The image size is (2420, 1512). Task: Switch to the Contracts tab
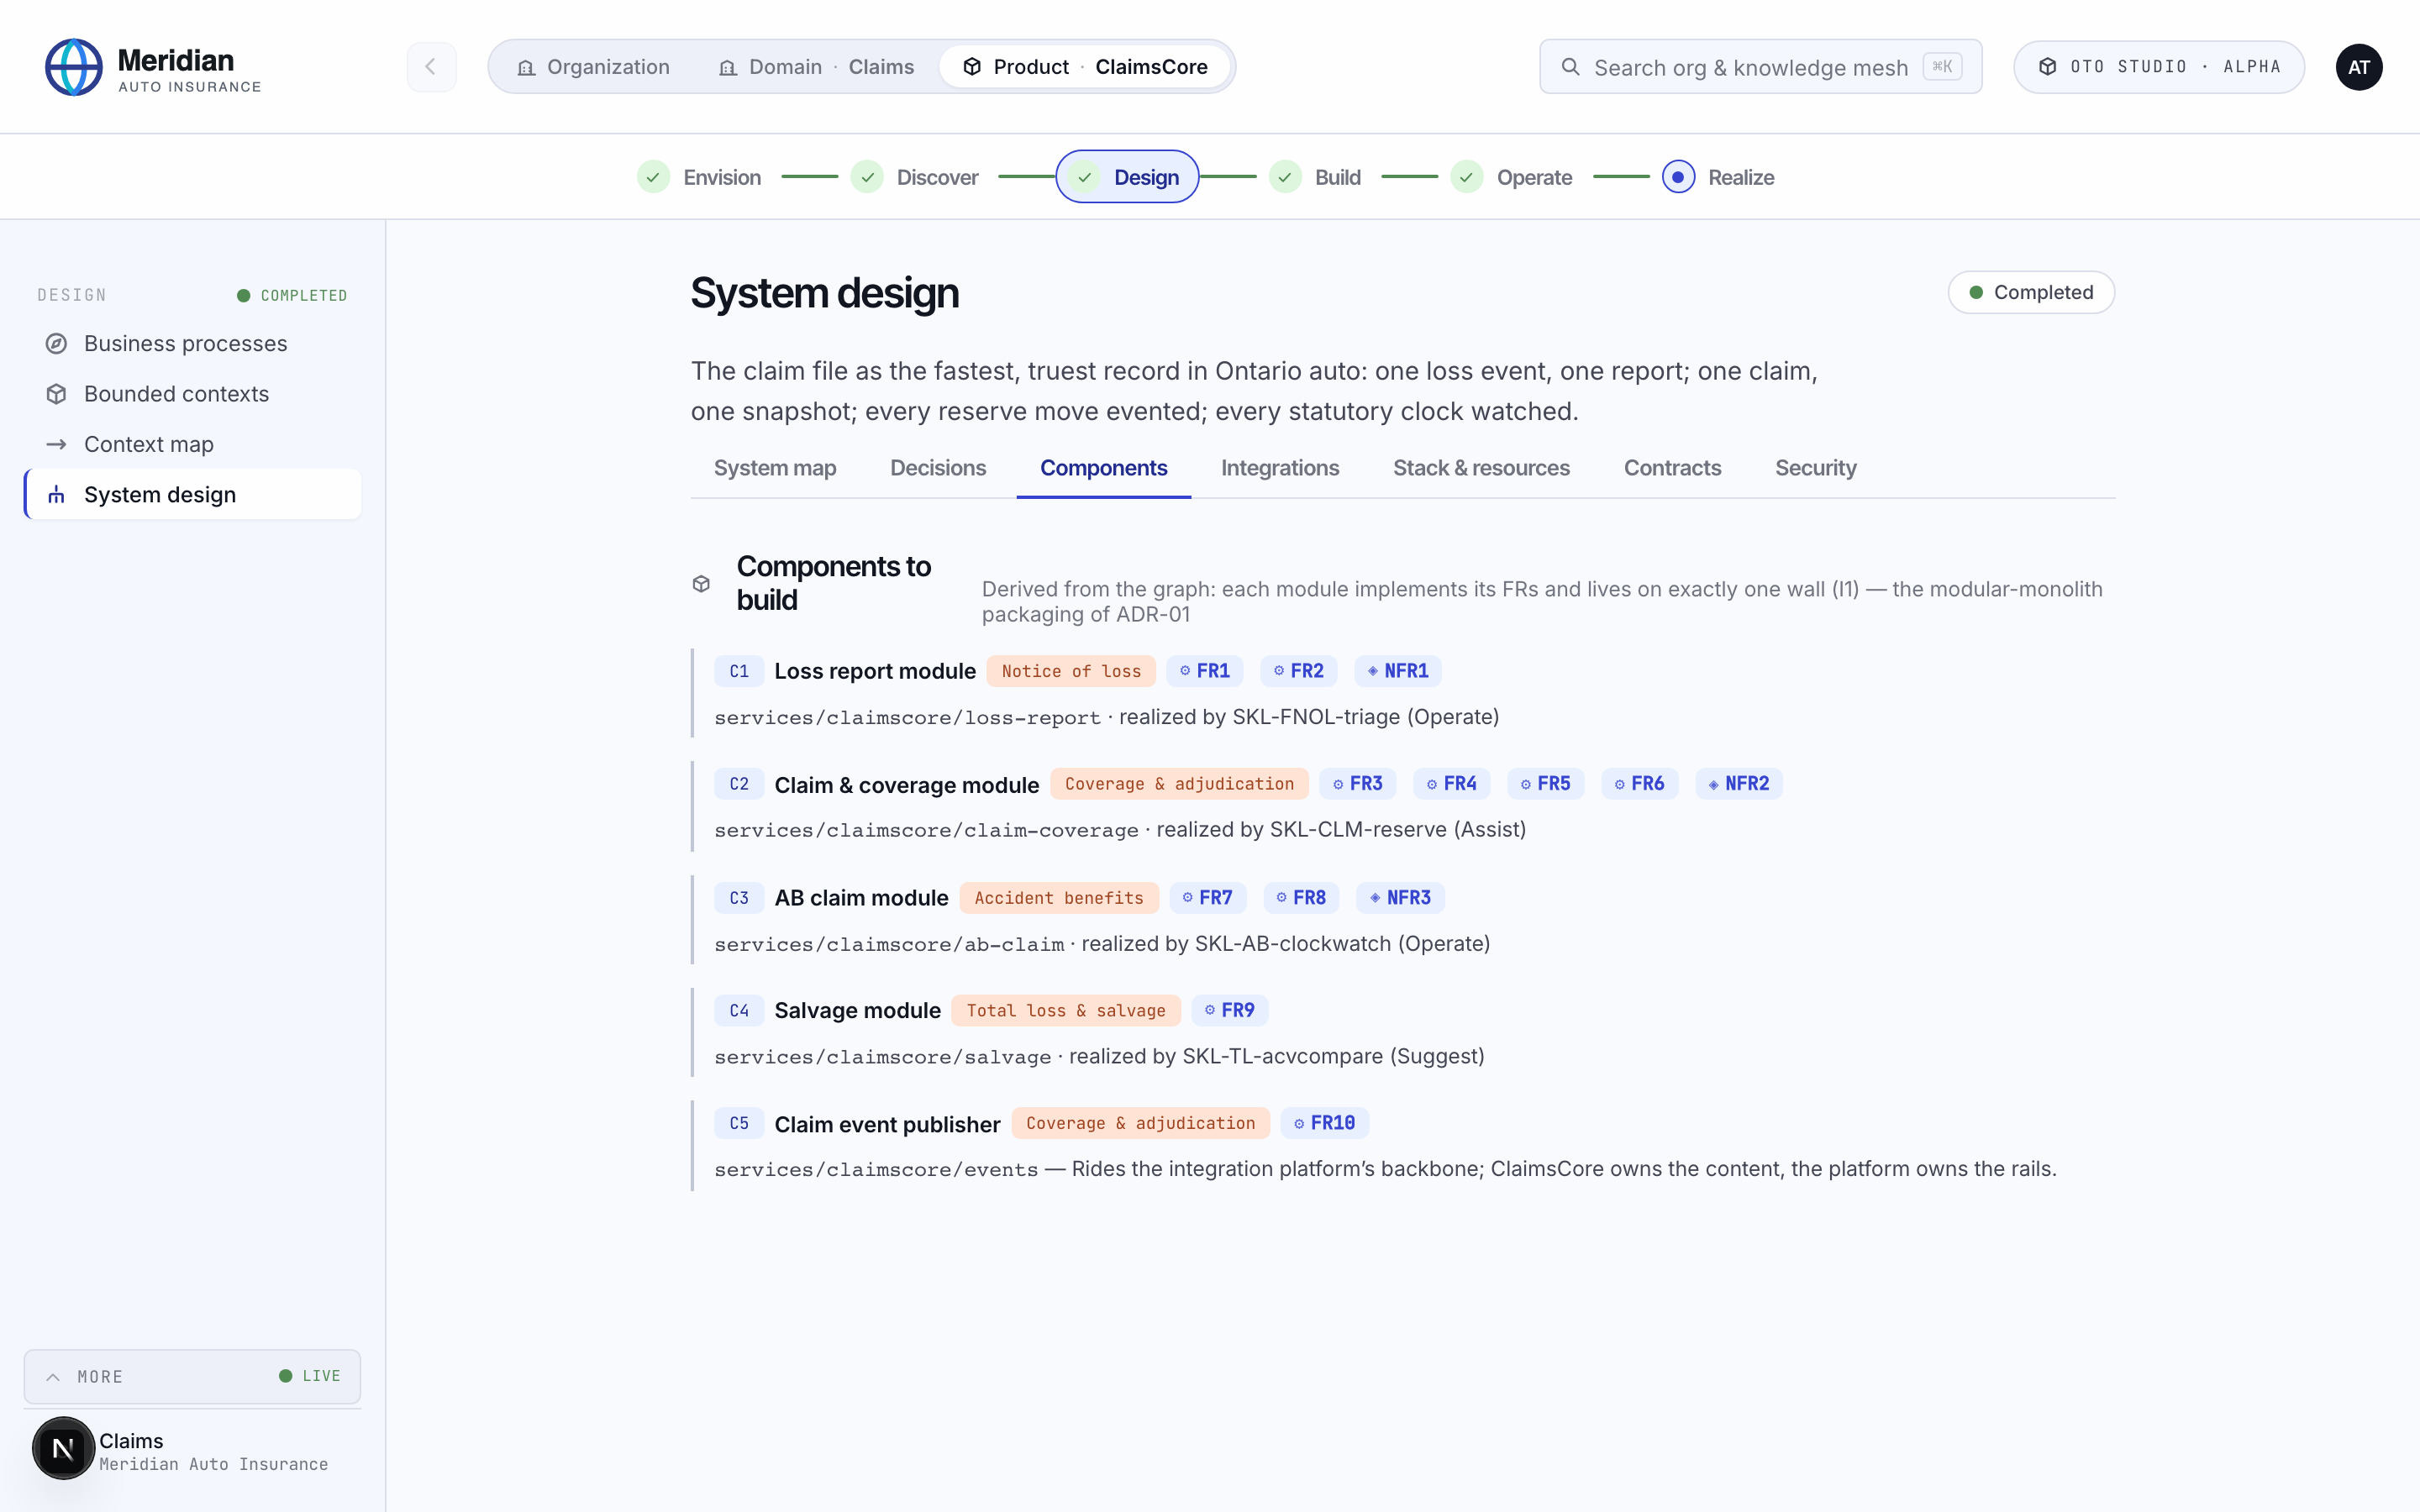(1672, 468)
